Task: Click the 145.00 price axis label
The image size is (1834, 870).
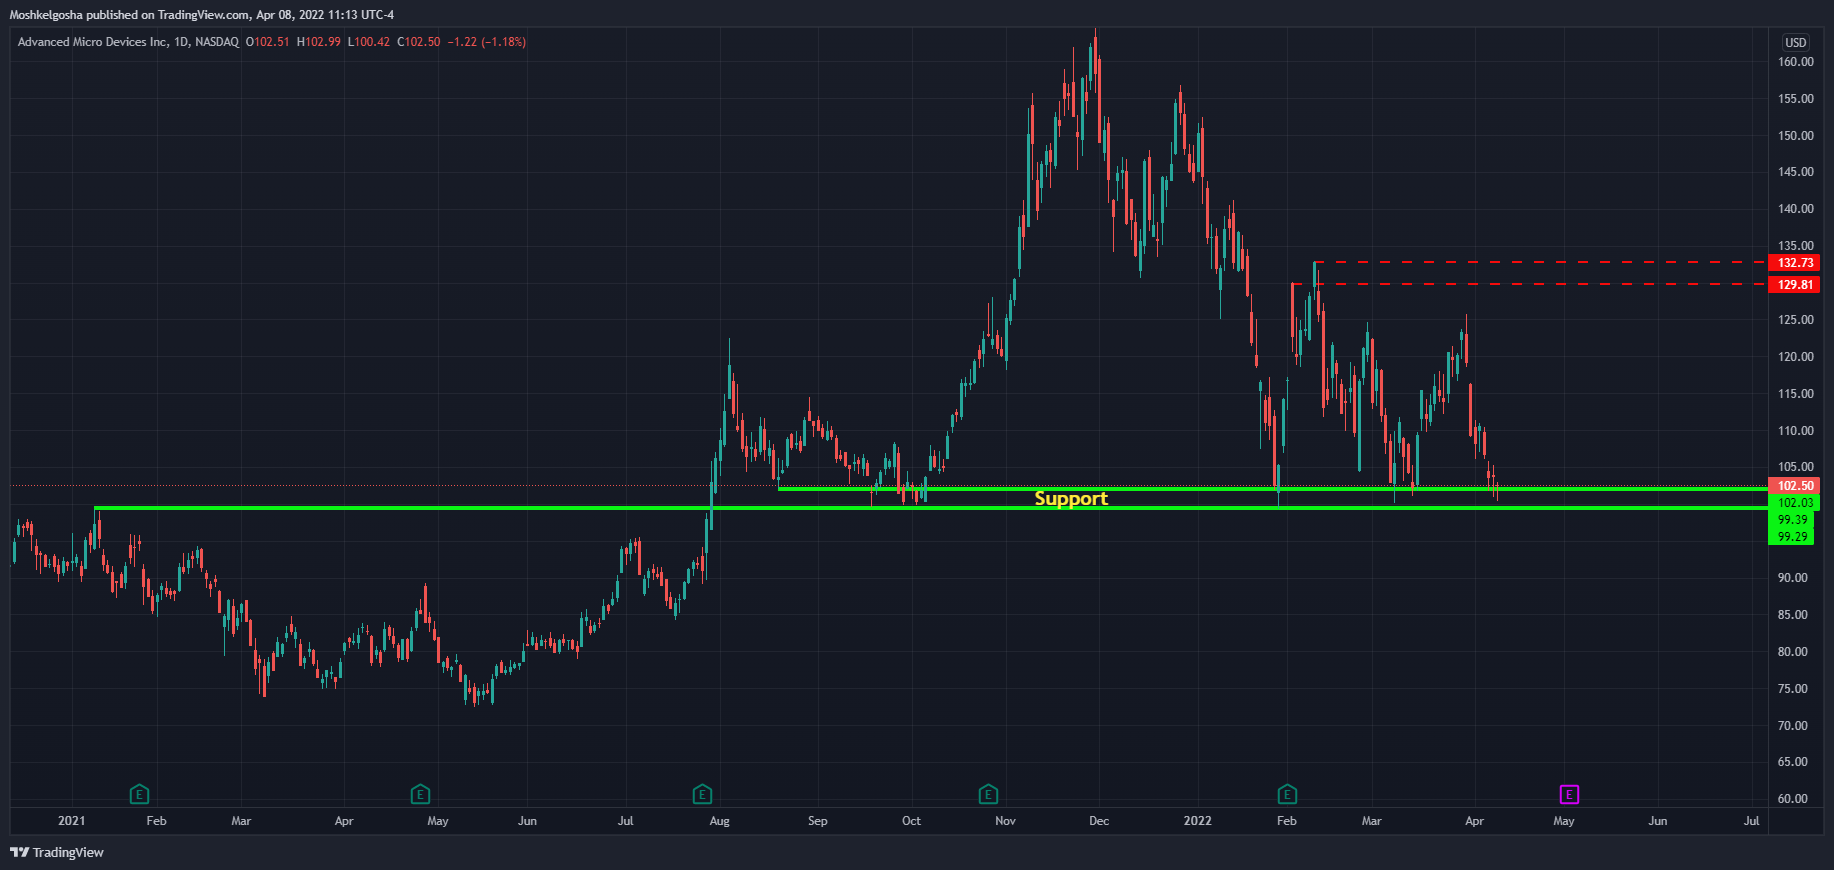Action: [x=1795, y=172]
